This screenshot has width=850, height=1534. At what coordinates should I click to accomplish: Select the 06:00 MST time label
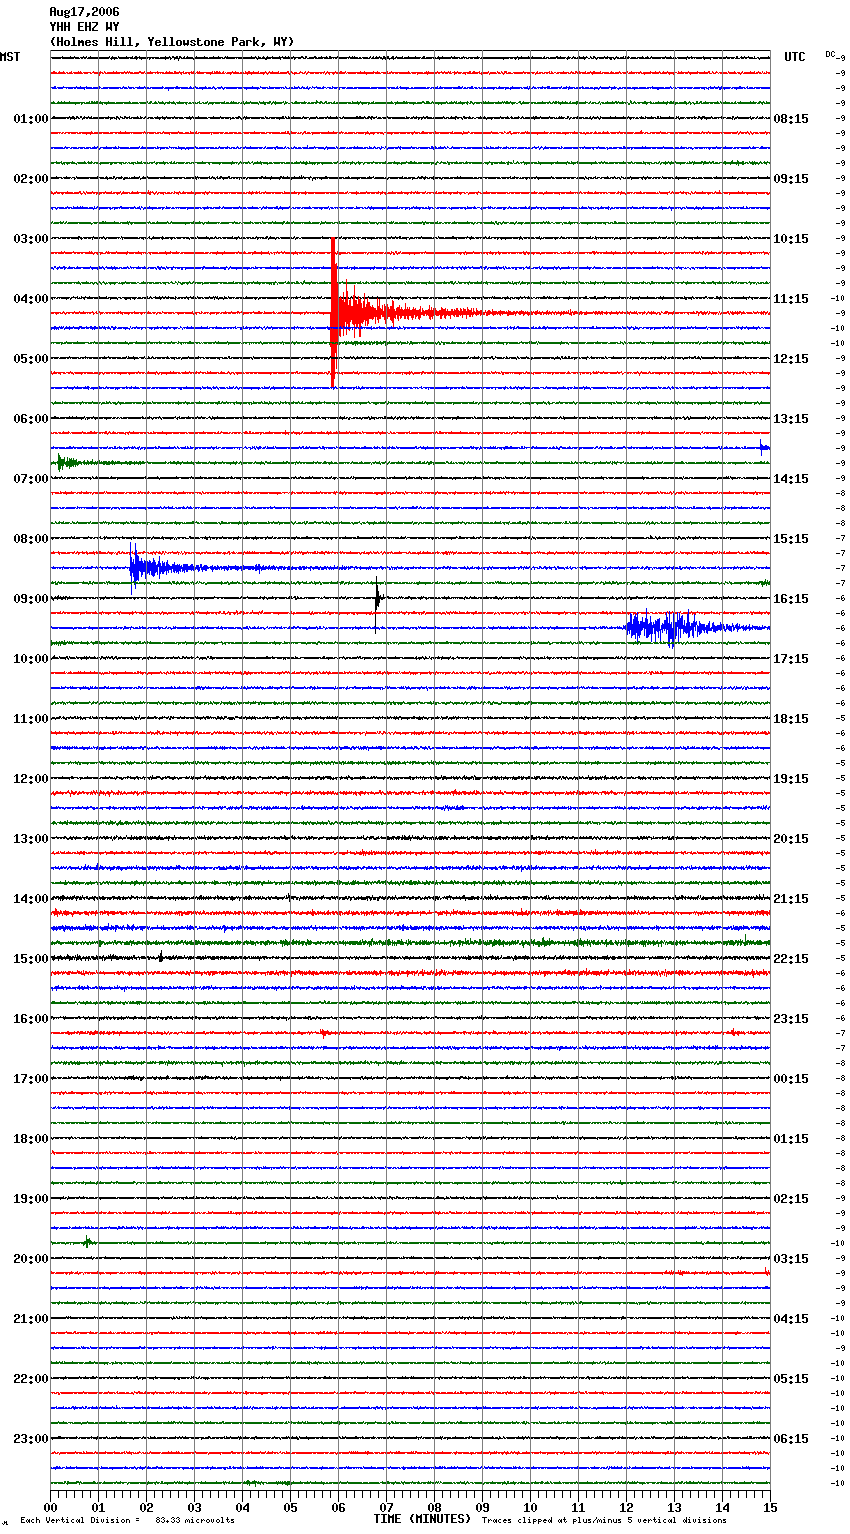point(31,419)
